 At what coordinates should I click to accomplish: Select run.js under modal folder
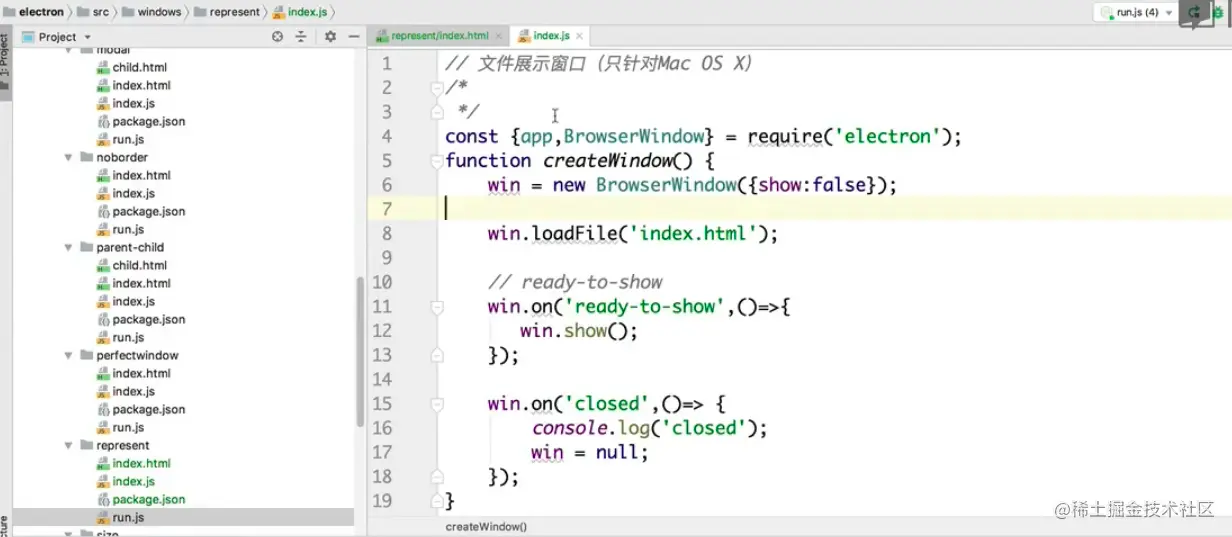pos(128,140)
